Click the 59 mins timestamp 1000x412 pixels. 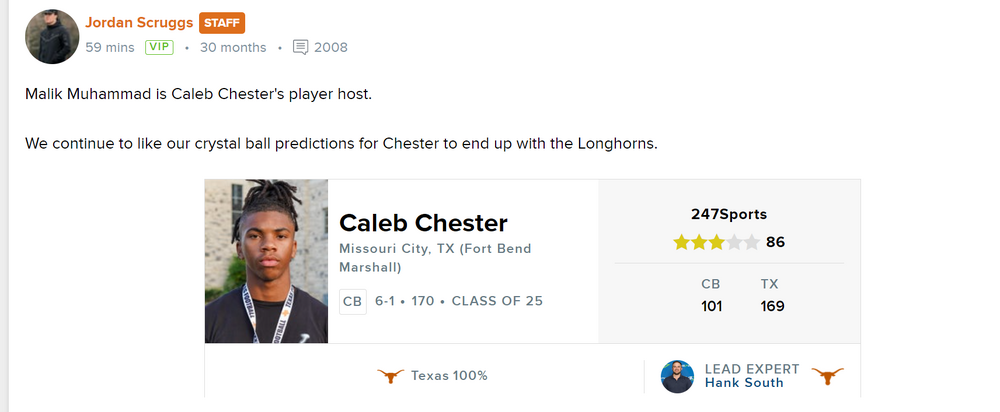pos(109,47)
